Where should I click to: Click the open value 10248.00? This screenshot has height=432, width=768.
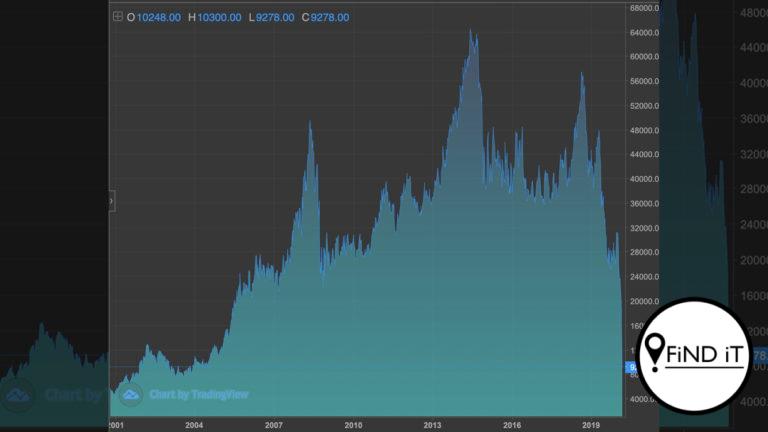coord(159,18)
